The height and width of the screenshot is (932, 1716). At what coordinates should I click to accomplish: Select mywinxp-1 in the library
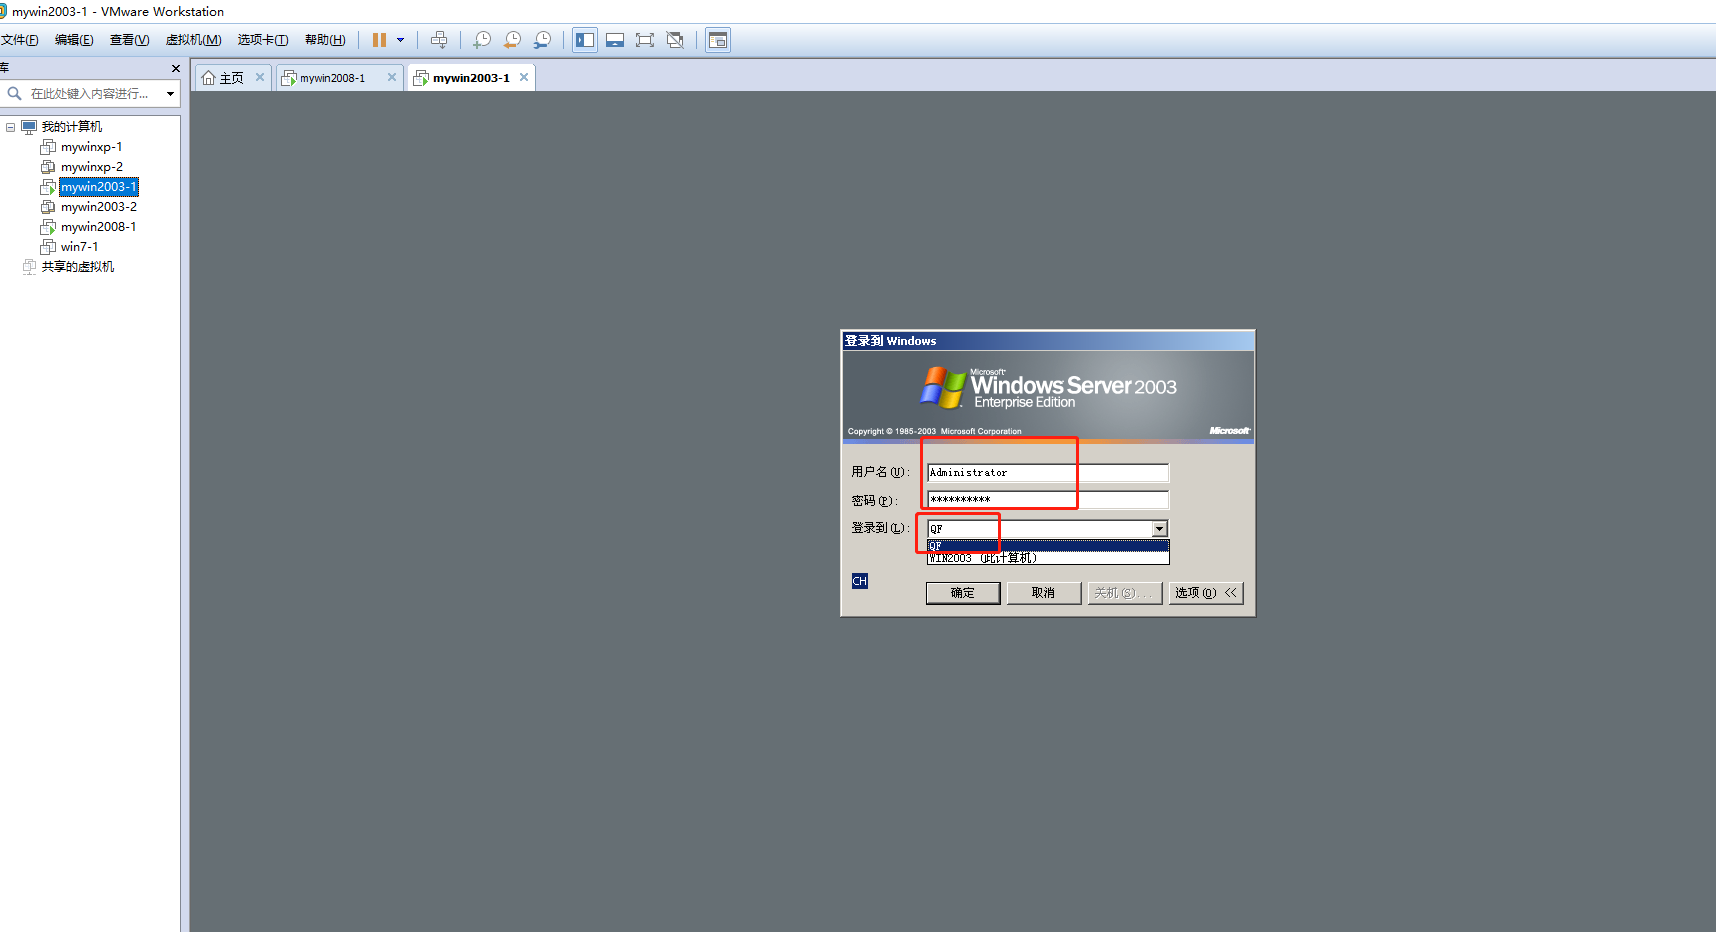click(x=91, y=147)
